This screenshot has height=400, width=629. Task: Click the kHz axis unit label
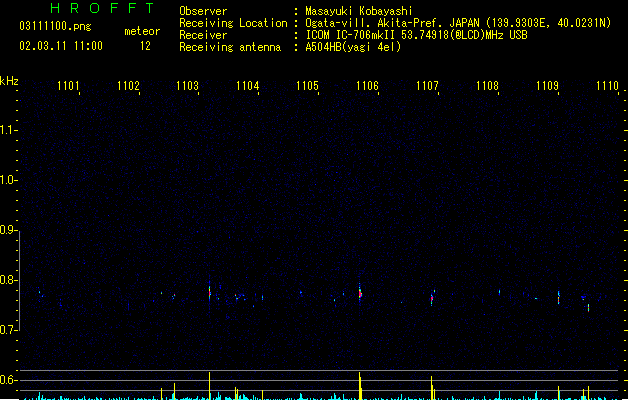click(9, 81)
